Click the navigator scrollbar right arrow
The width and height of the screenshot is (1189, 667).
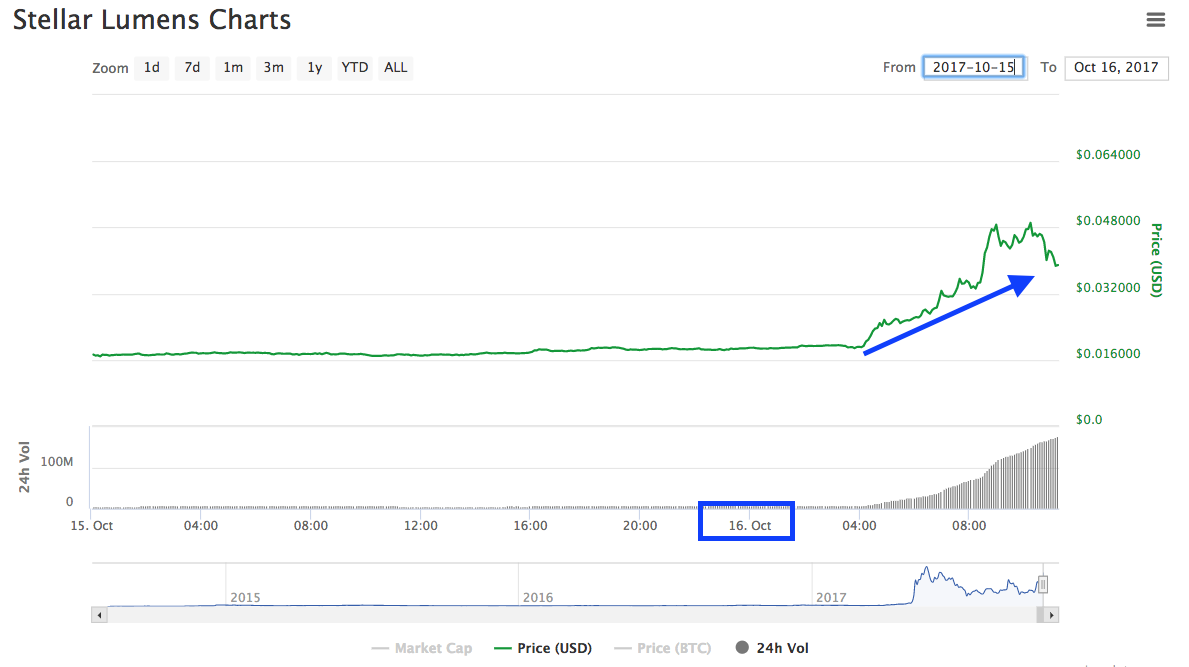[1051, 615]
